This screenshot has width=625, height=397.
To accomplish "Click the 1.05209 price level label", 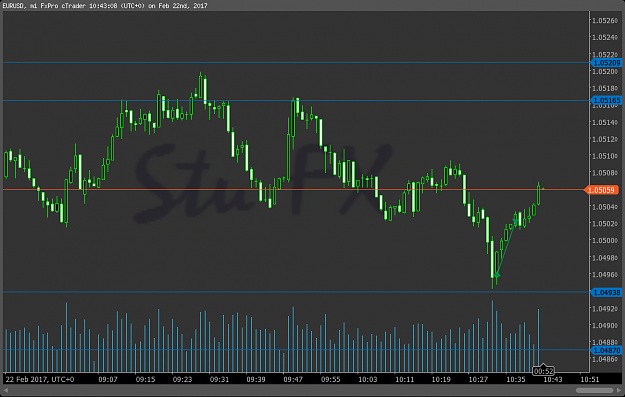I will pos(606,63).
